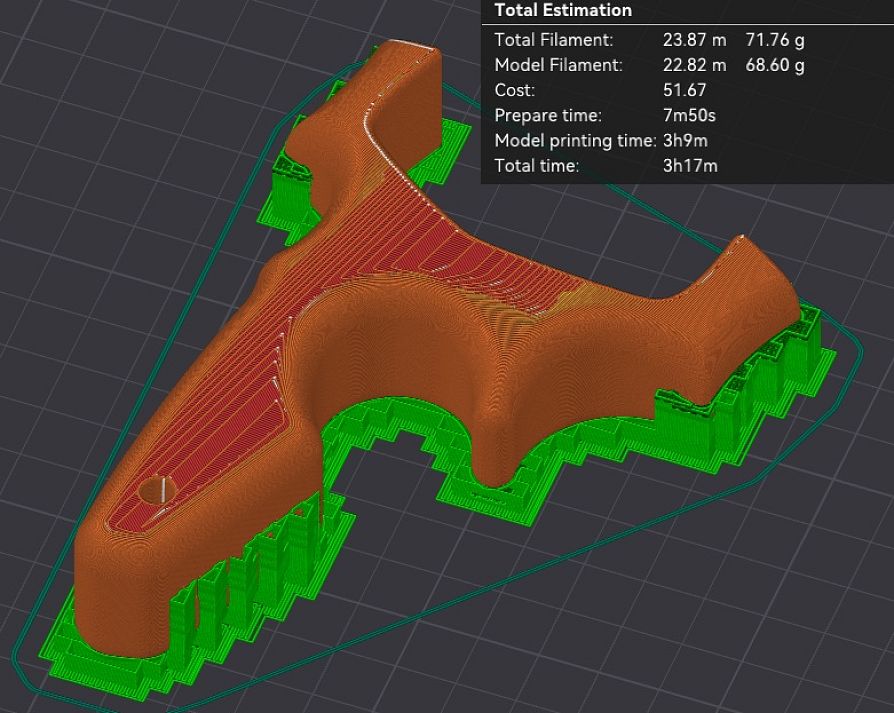Click the 7m50s prepare time value
Viewport: 894px width, 713px height.
689,115
